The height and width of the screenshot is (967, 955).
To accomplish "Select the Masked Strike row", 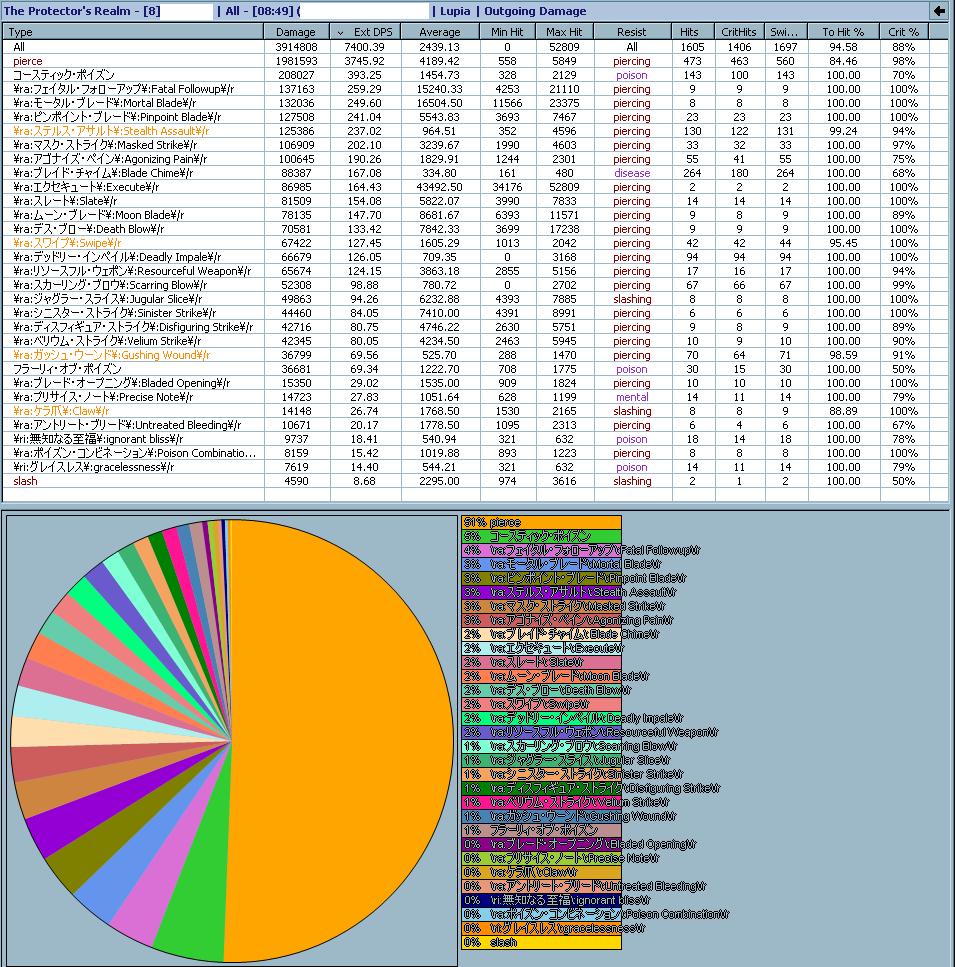I will [x=475, y=145].
